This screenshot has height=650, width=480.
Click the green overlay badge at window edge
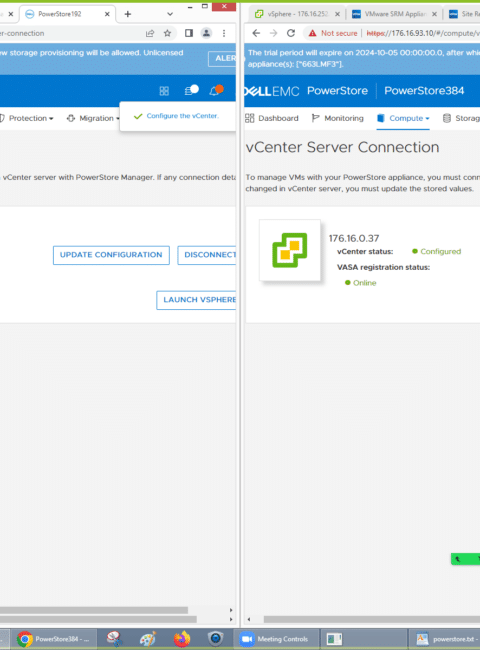(465, 559)
